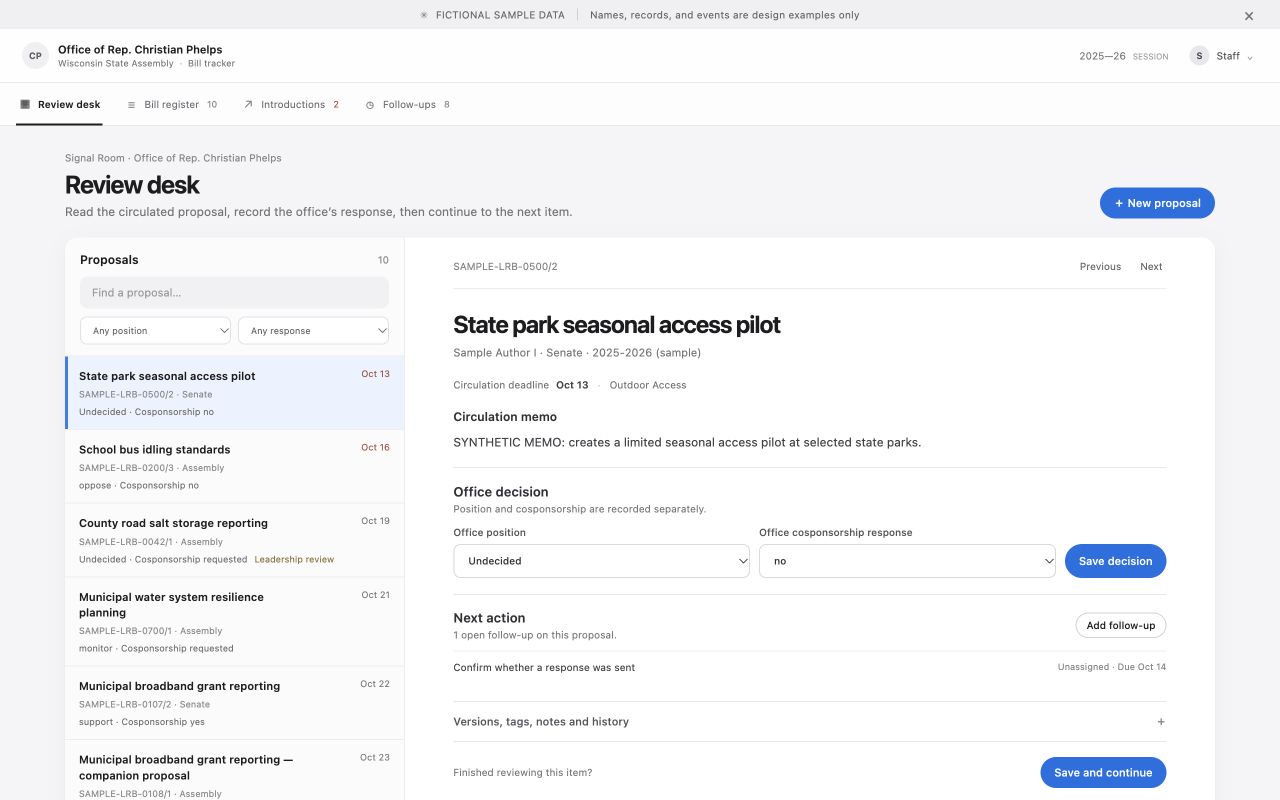Open the Office cosponsorship response dropdown
Viewport: 1280px width, 800px height.
coord(907,561)
